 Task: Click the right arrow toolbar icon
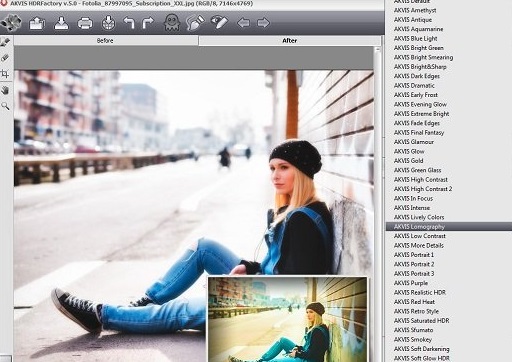(x=263, y=23)
